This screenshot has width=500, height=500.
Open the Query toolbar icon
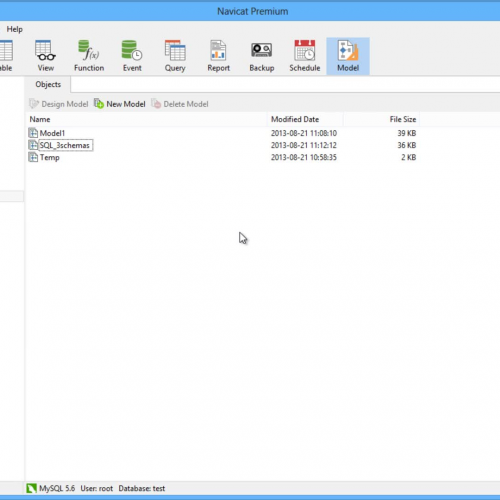pos(175,56)
